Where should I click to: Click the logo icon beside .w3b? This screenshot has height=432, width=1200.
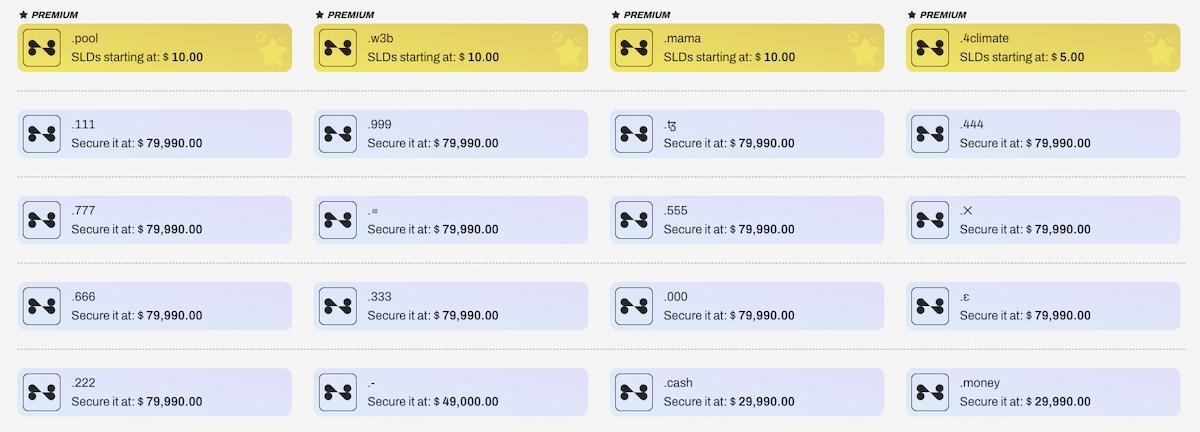(338, 48)
